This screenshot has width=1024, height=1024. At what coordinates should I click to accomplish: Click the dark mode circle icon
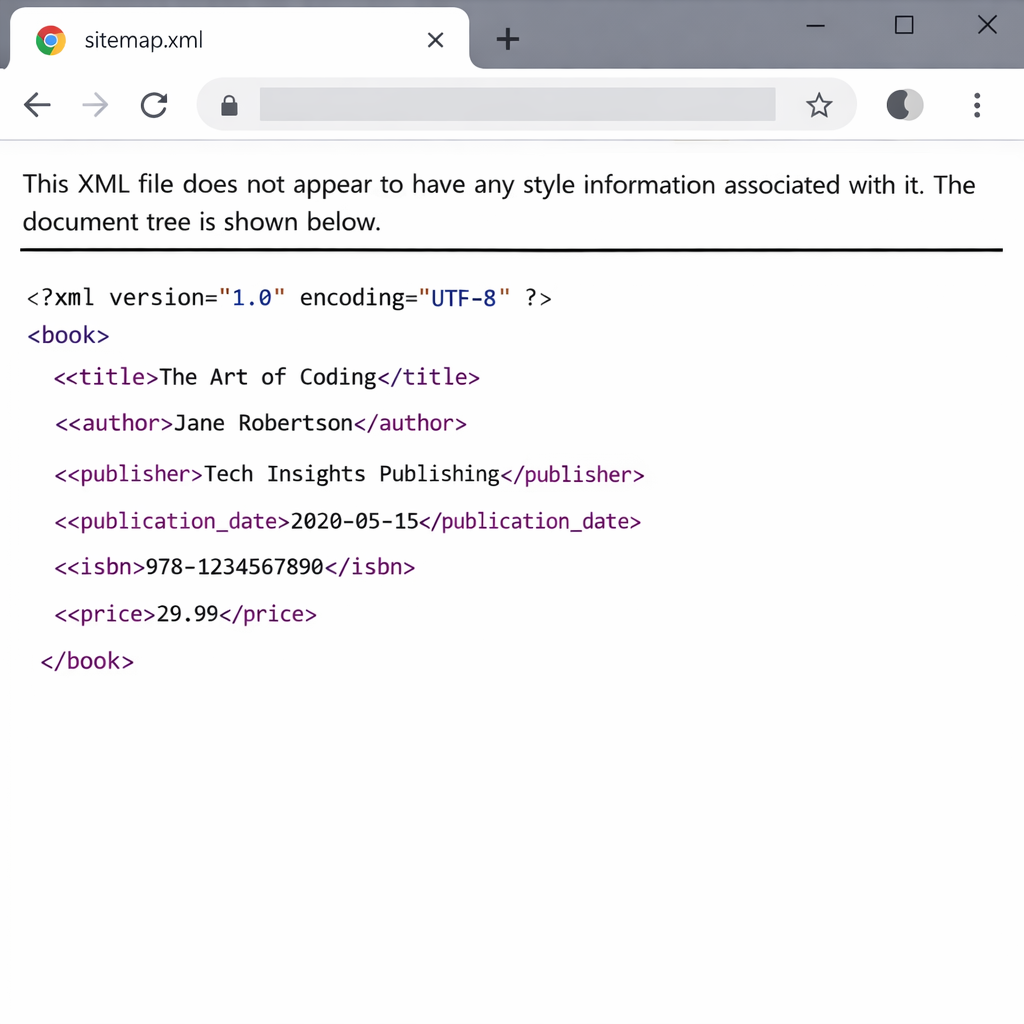click(x=904, y=104)
